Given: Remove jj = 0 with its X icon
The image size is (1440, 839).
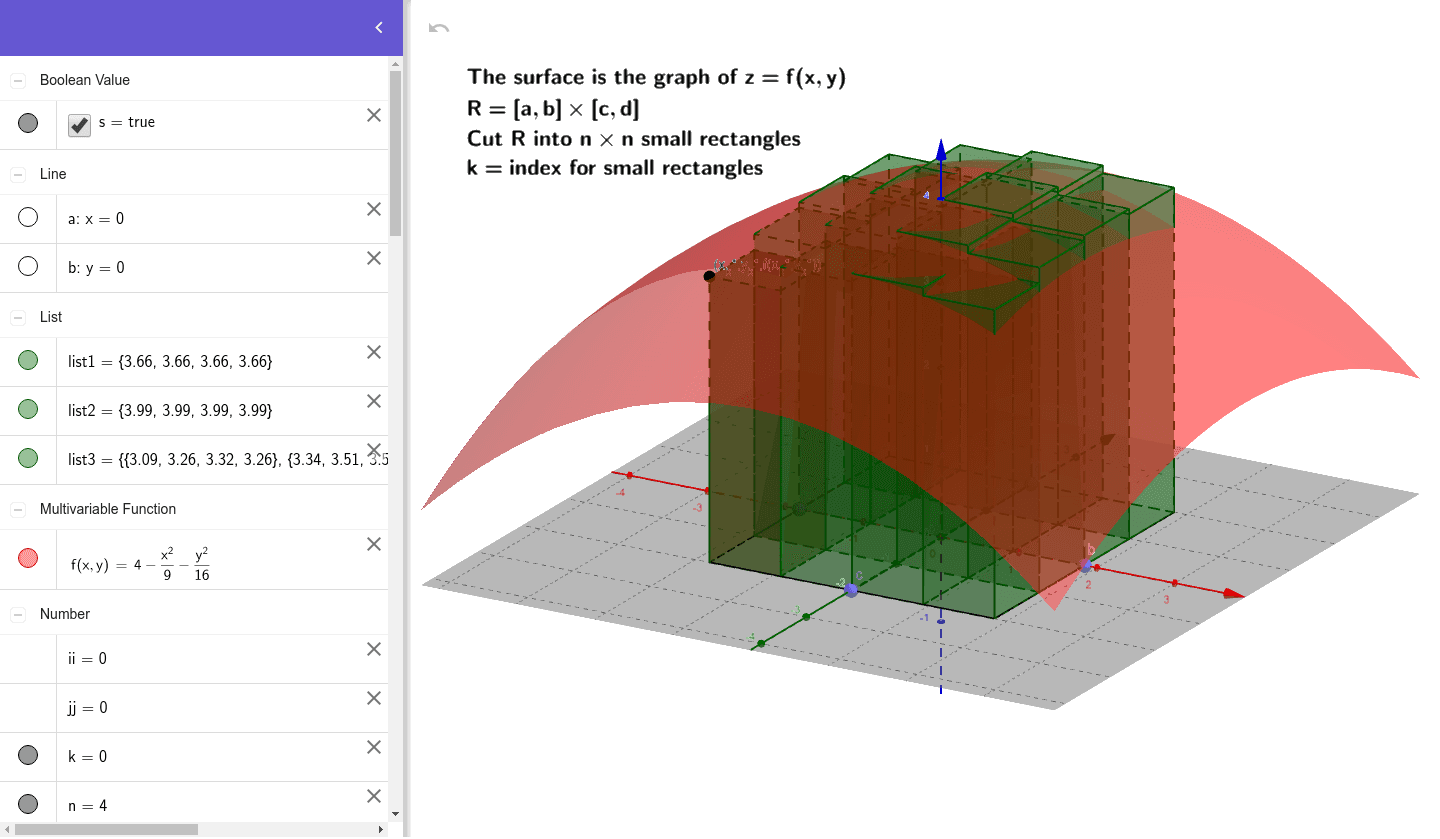Looking at the screenshot, I should tap(373, 697).
